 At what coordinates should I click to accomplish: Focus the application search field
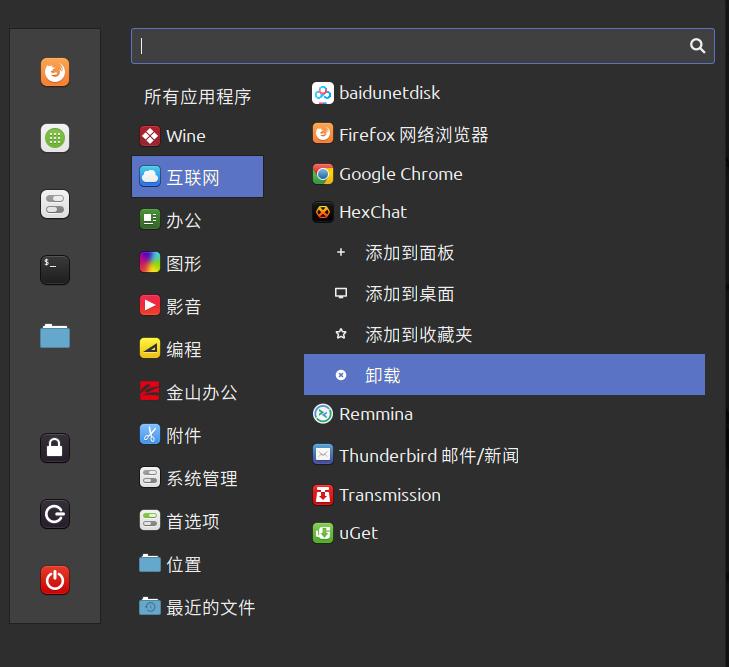pos(423,46)
